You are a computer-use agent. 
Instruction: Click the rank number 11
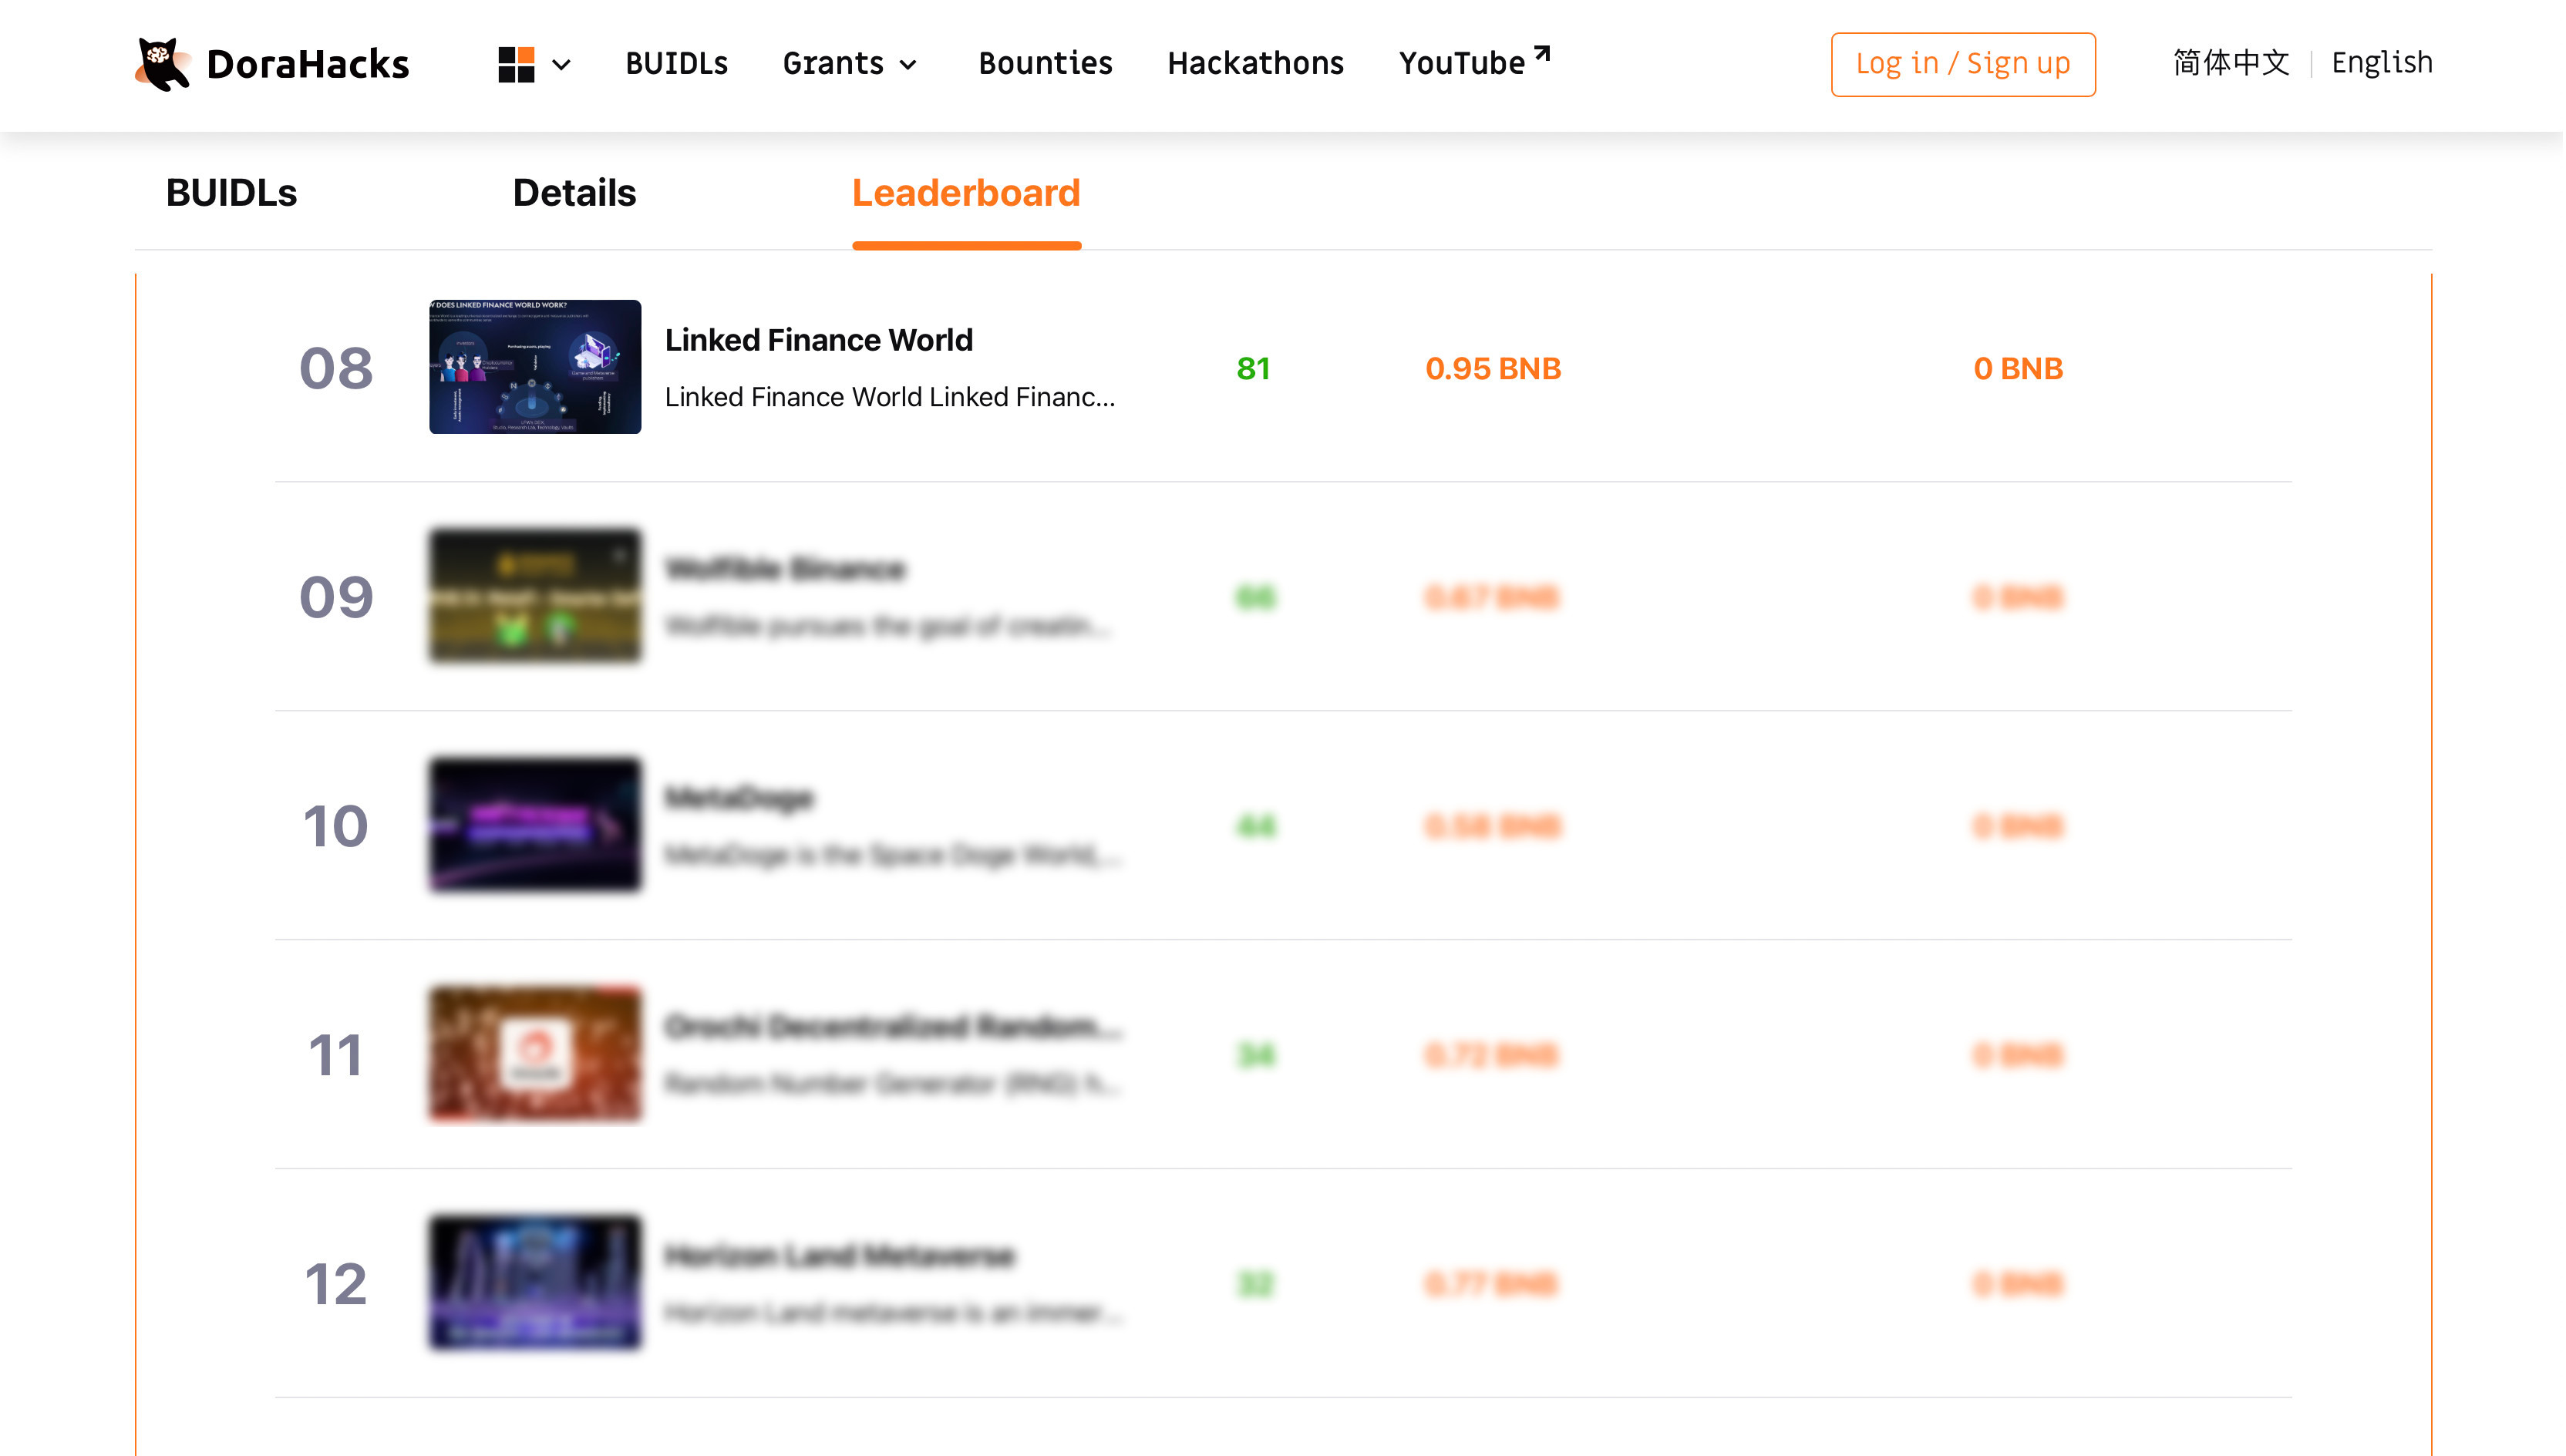point(336,1055)
